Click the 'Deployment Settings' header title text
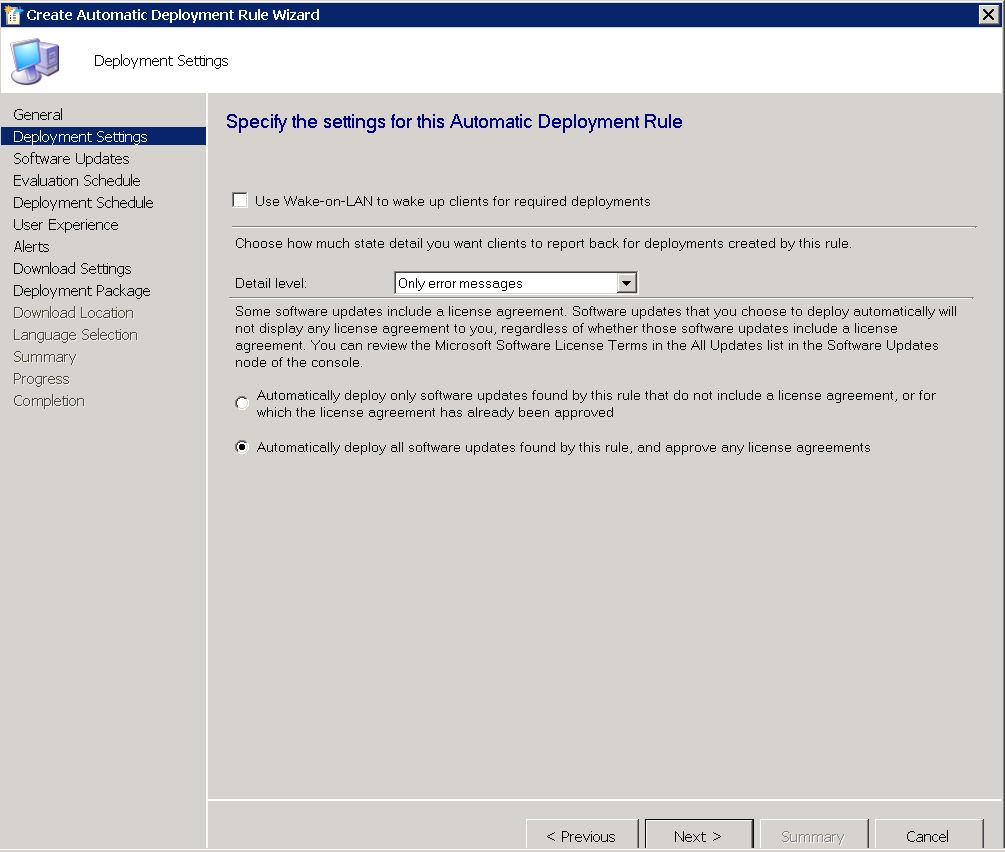This screenshot has height=852, width=1005. point(161,60)
